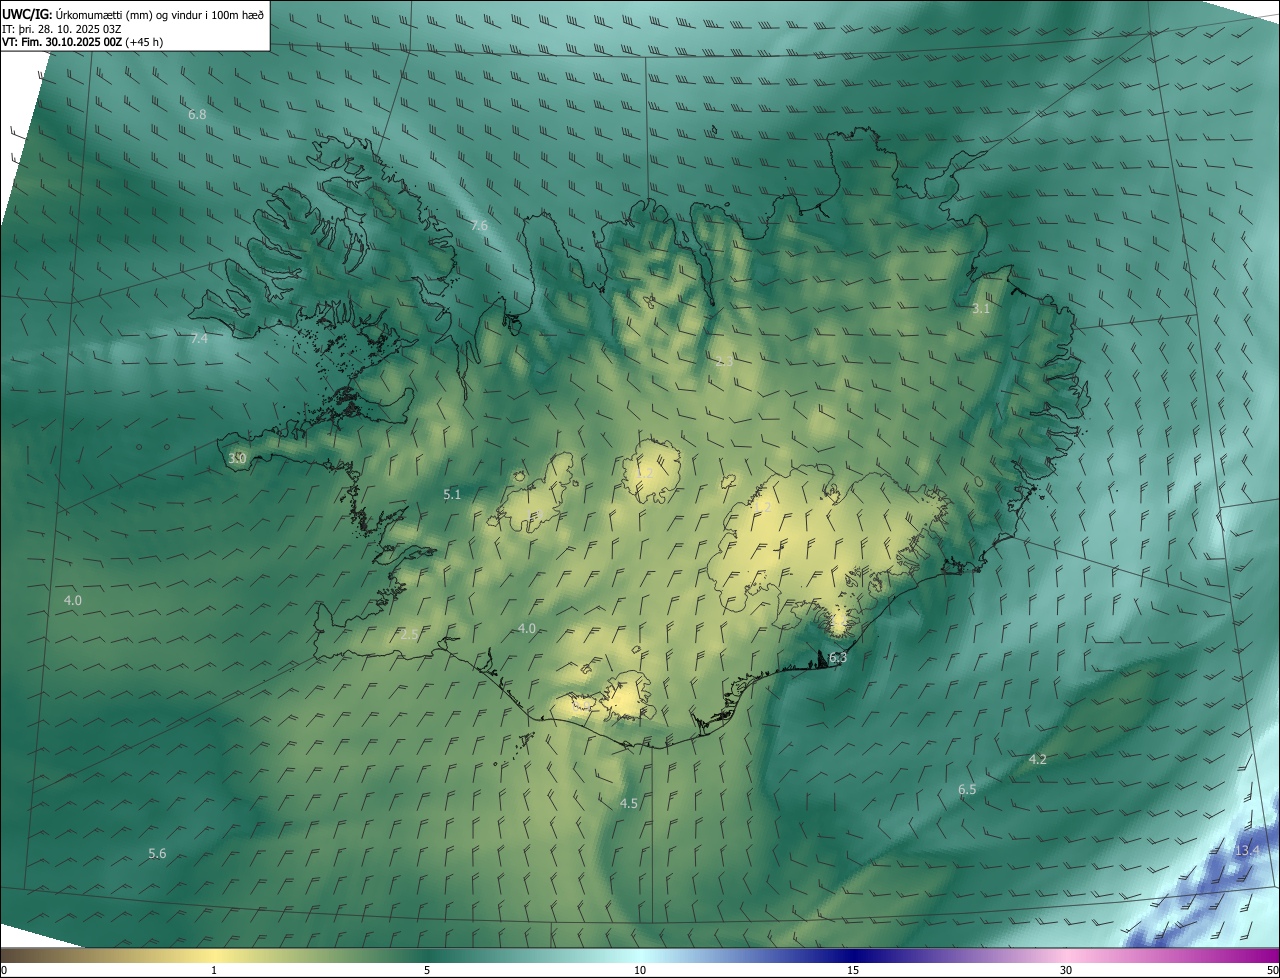Click the colorbar tick label 10
The height and width of the screenshot is (978, 1280).
pos(640,970)
